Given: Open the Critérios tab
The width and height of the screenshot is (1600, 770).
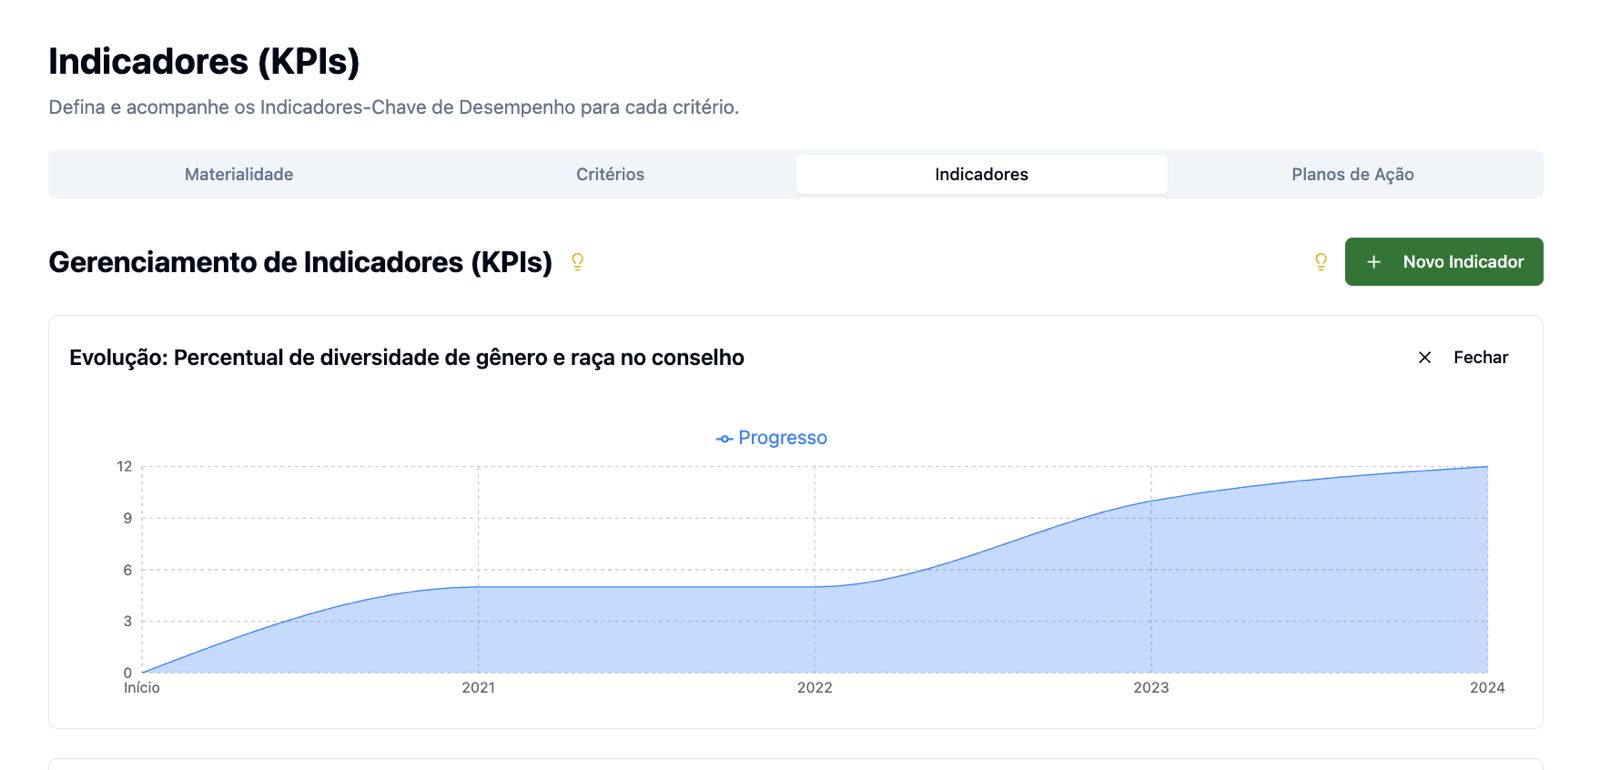Looking at the screenshot, I should pyautogui.click(x=610, y=174).
